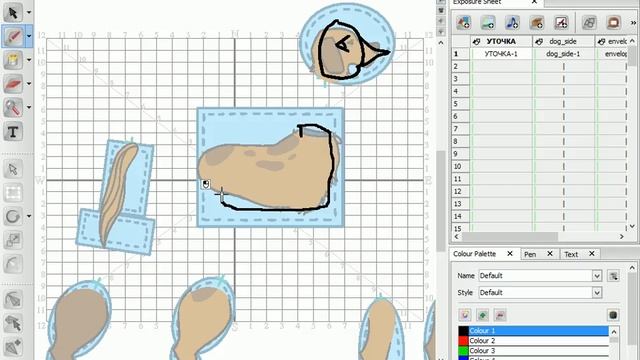The width and height of the screenshot is (640, 360).
Task: Expand the palette Name dropdown
Action: click(597, 276)
